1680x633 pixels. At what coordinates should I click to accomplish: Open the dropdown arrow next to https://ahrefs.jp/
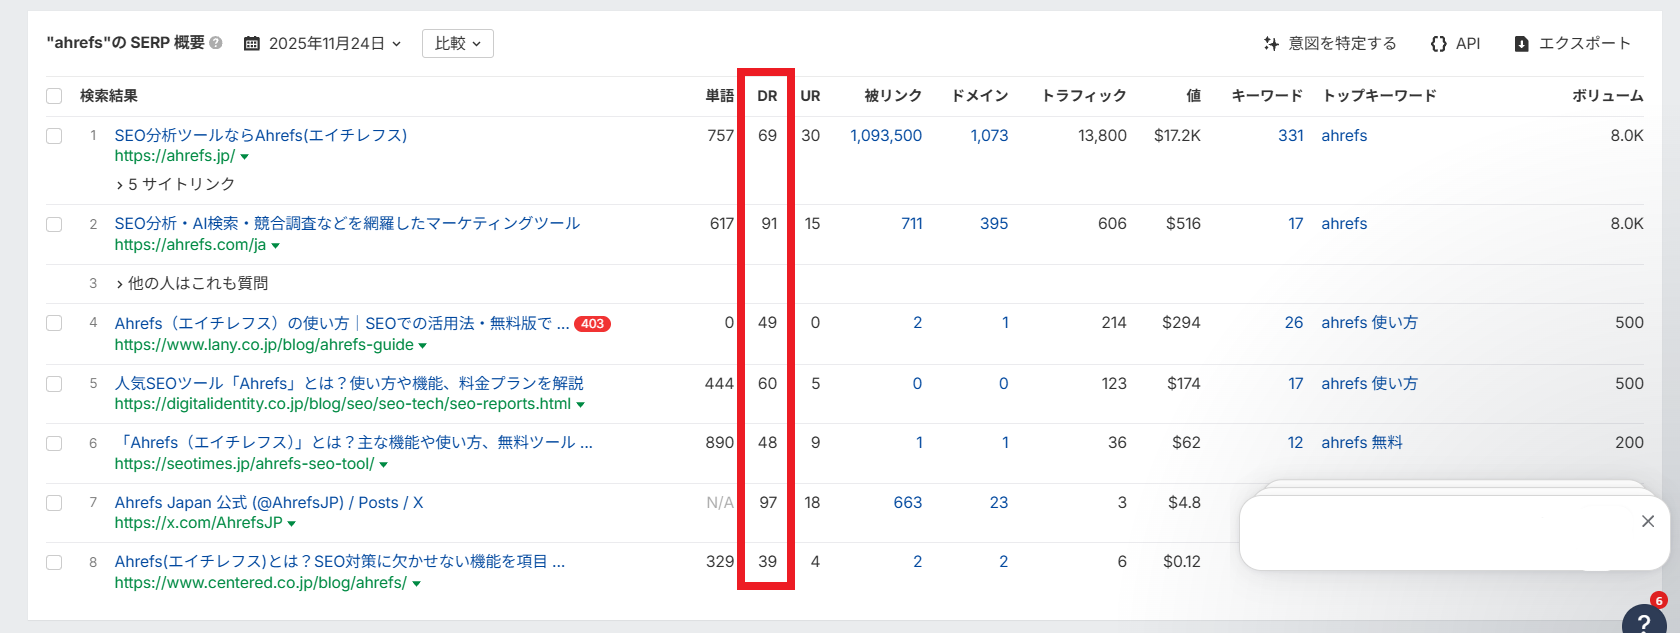(244, 157)
